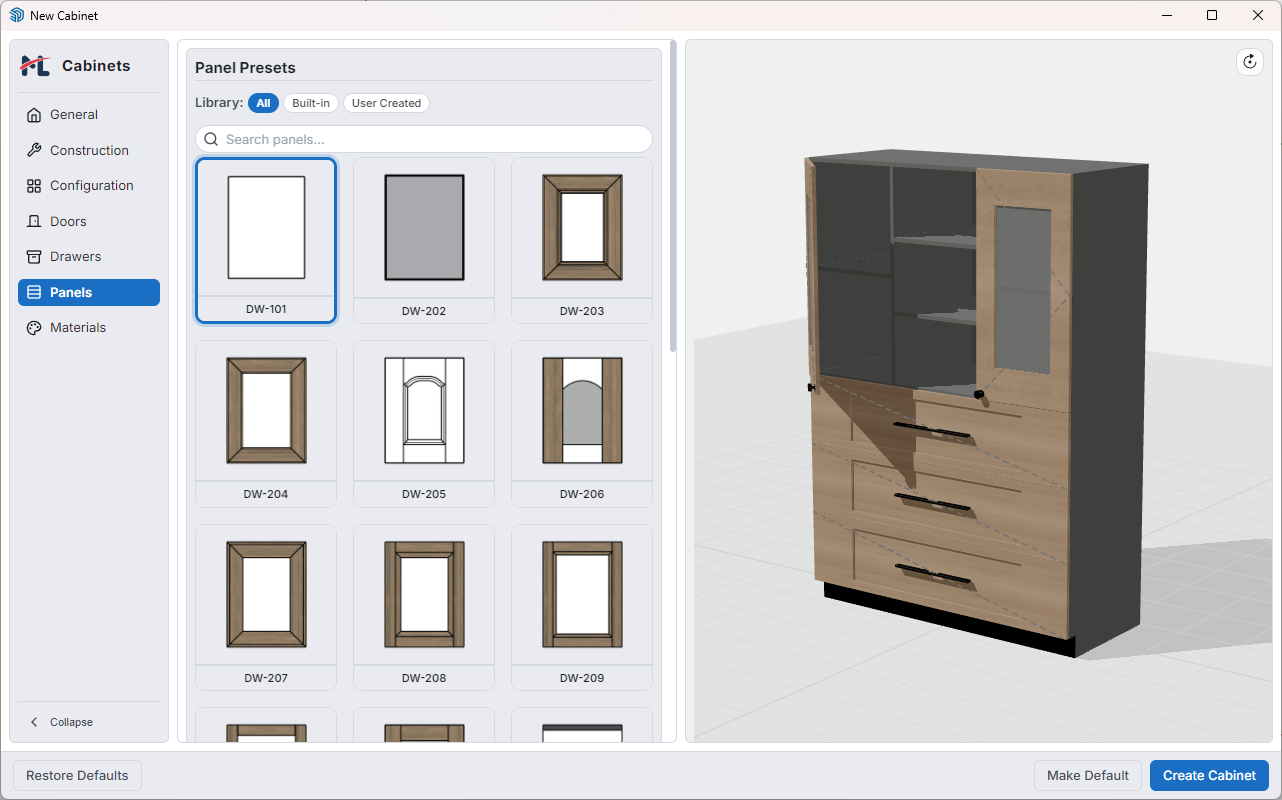Select the DW-207 panel preset
The width and height of the screenshot is (1282, 800).
pyautogui.click(x=266, y=608)
